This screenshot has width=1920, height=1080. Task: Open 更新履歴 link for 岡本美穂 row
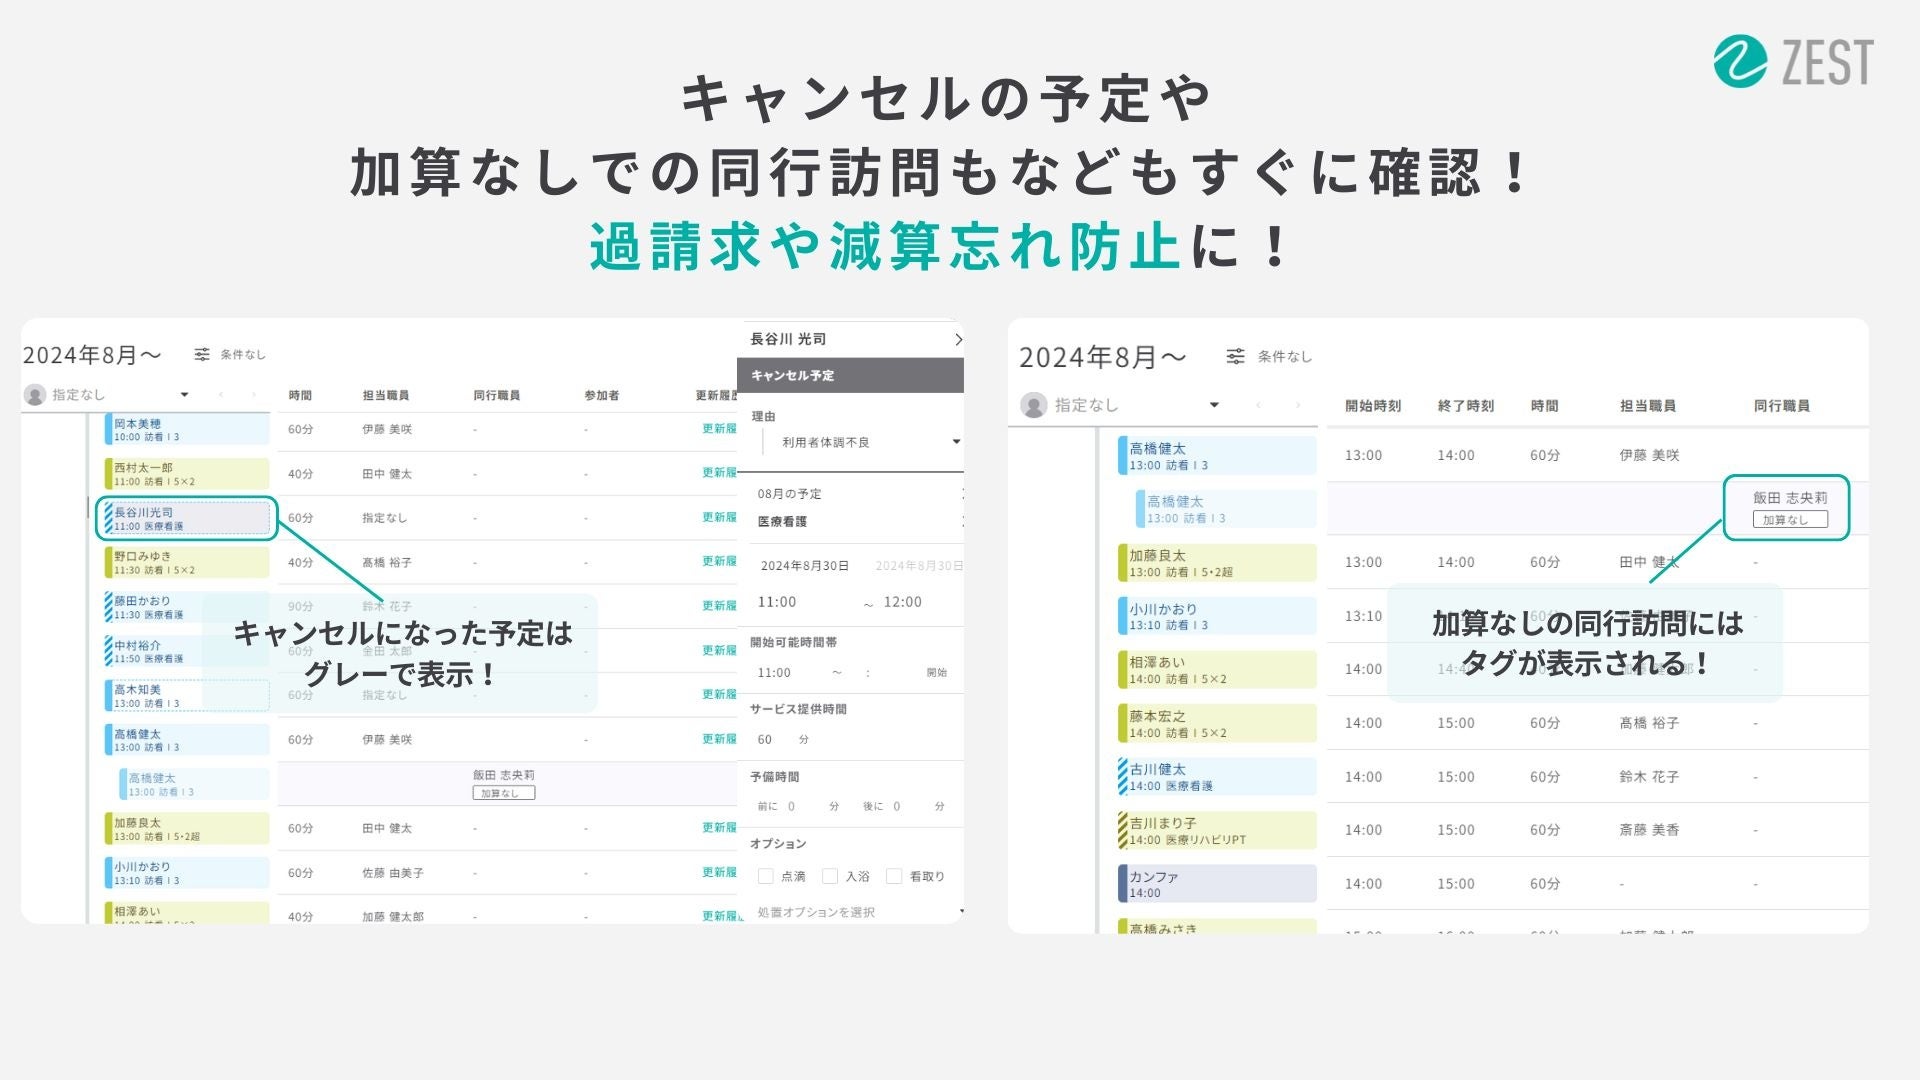tap(718, 429)
